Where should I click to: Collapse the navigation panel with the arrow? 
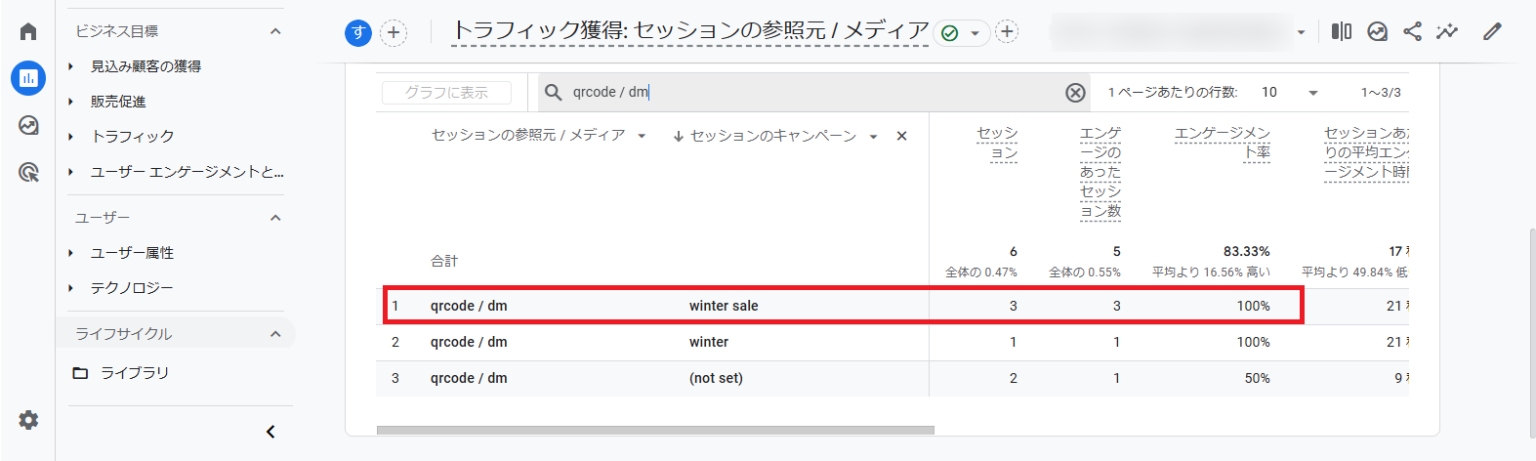coord(270,432)
